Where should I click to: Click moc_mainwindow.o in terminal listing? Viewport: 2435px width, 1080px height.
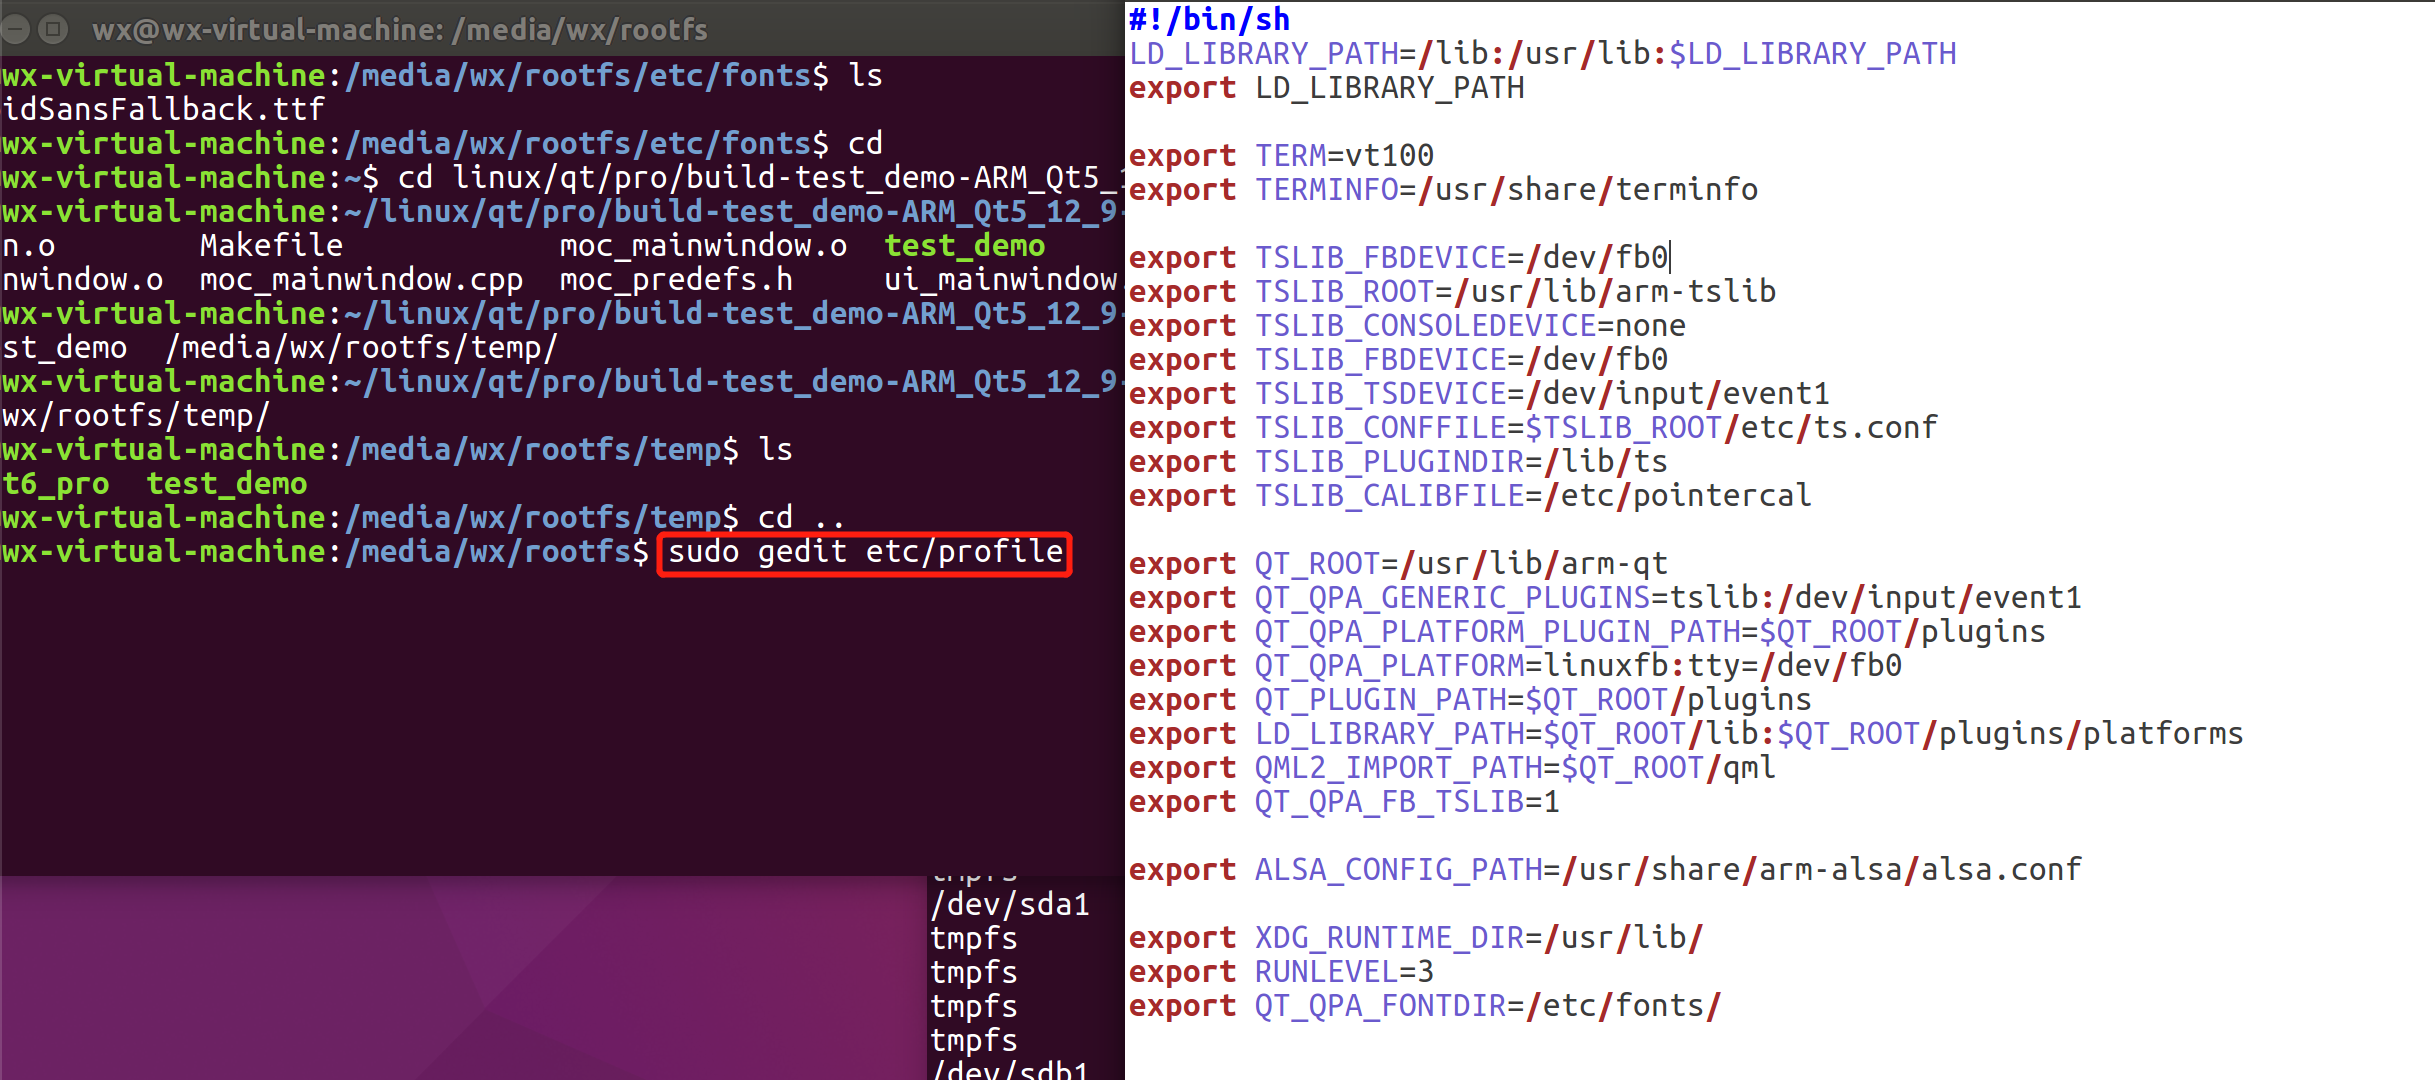point(703,245)
